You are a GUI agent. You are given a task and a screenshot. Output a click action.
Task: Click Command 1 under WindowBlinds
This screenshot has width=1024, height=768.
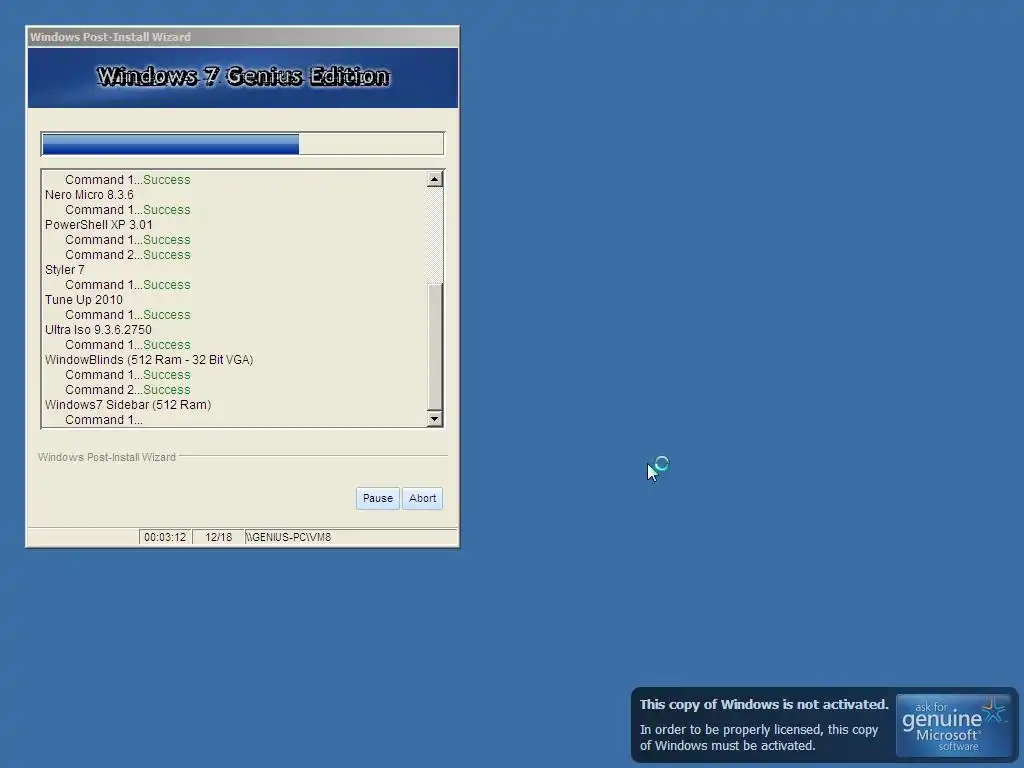[x=127, y=375]
